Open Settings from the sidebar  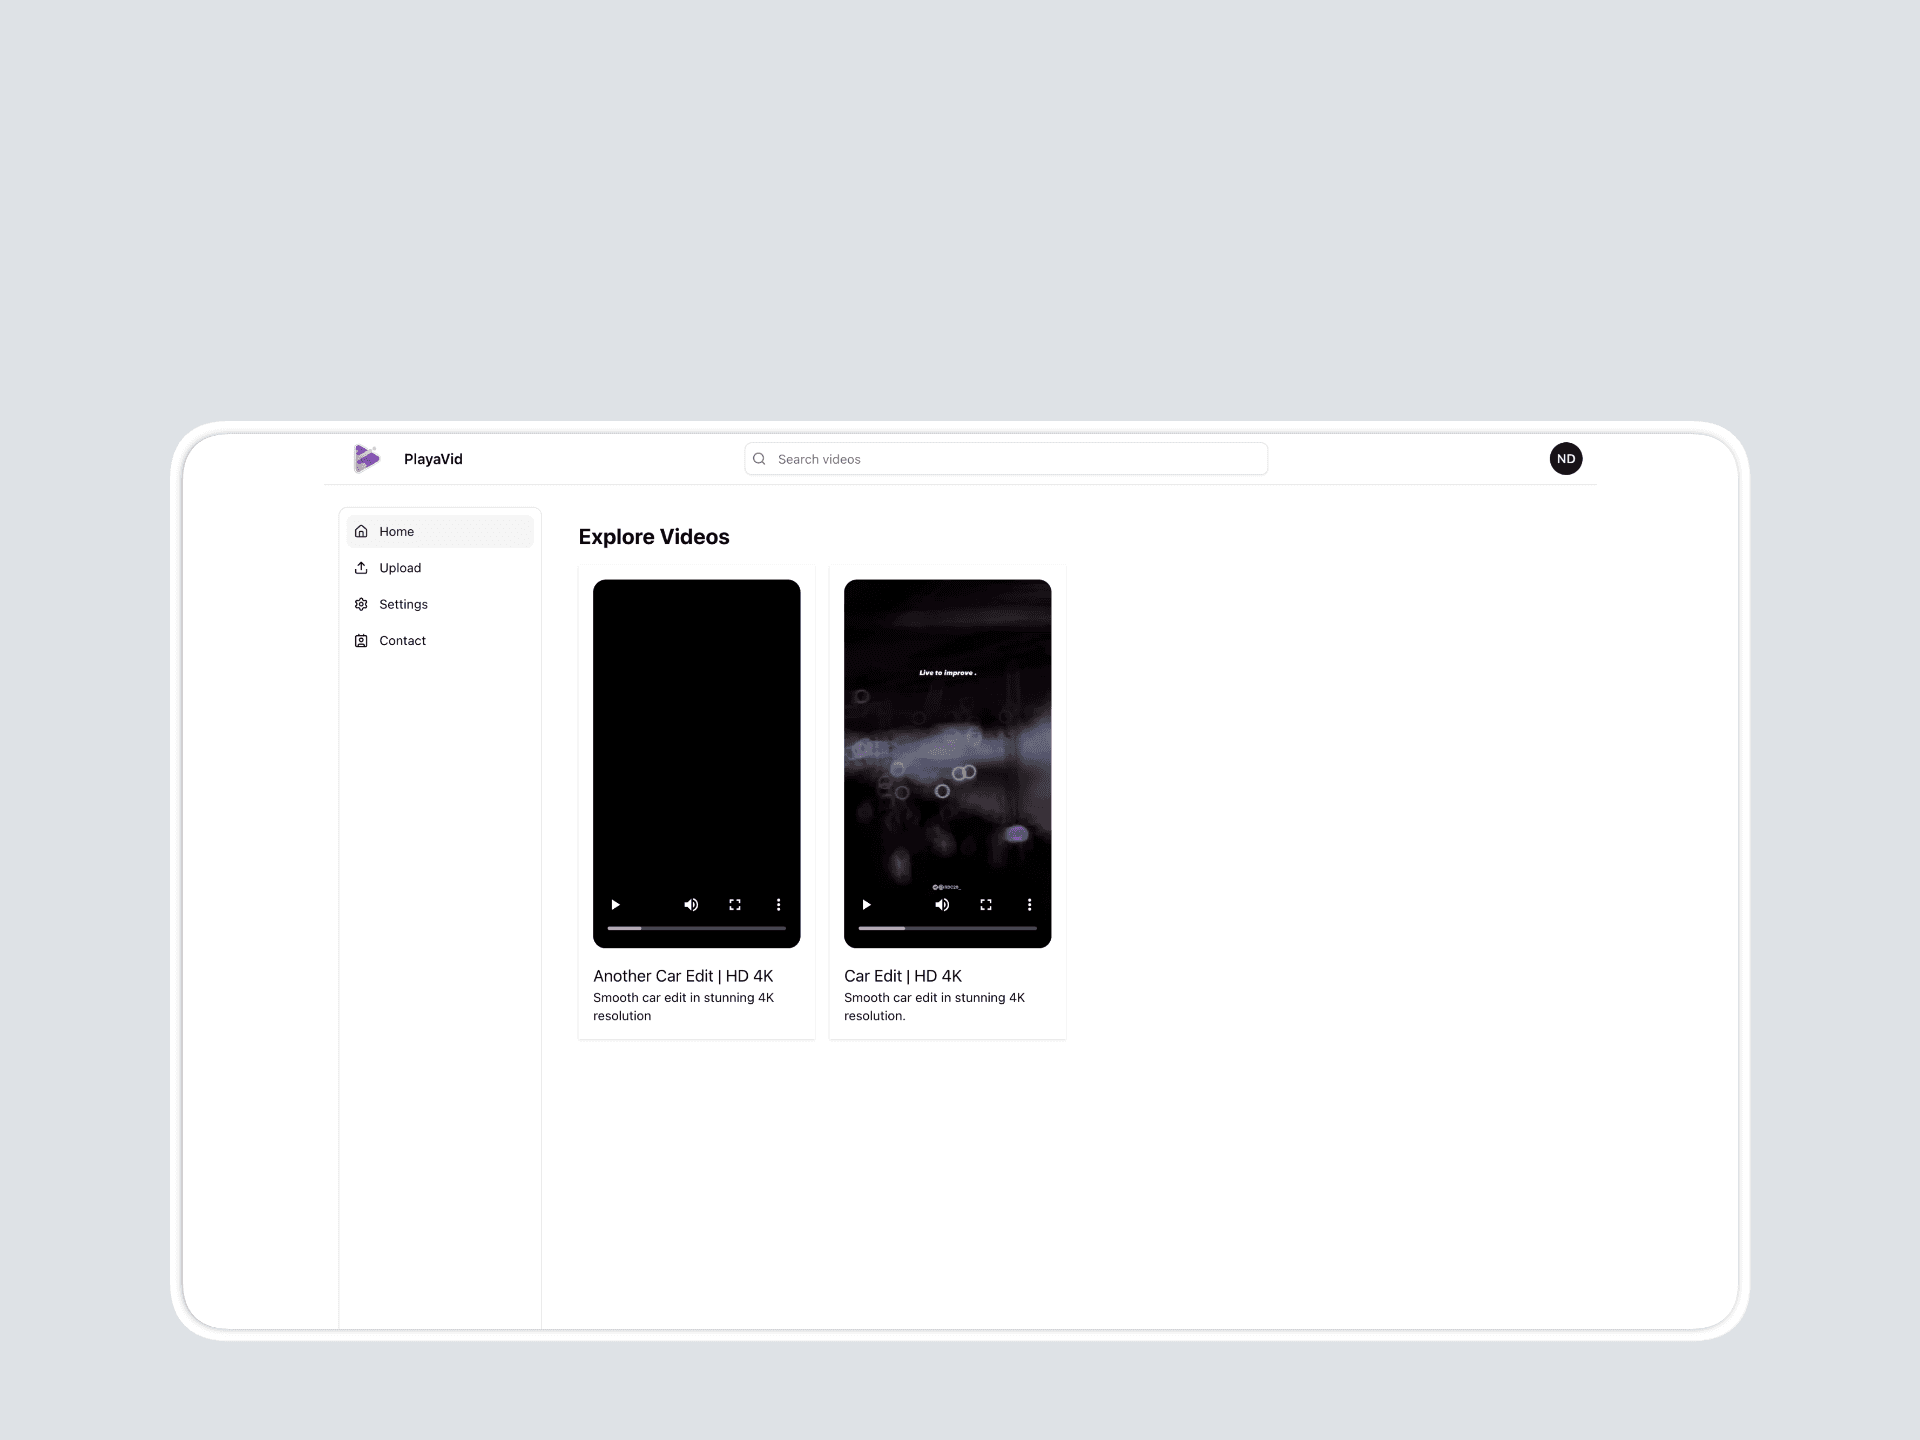[403, 604]
